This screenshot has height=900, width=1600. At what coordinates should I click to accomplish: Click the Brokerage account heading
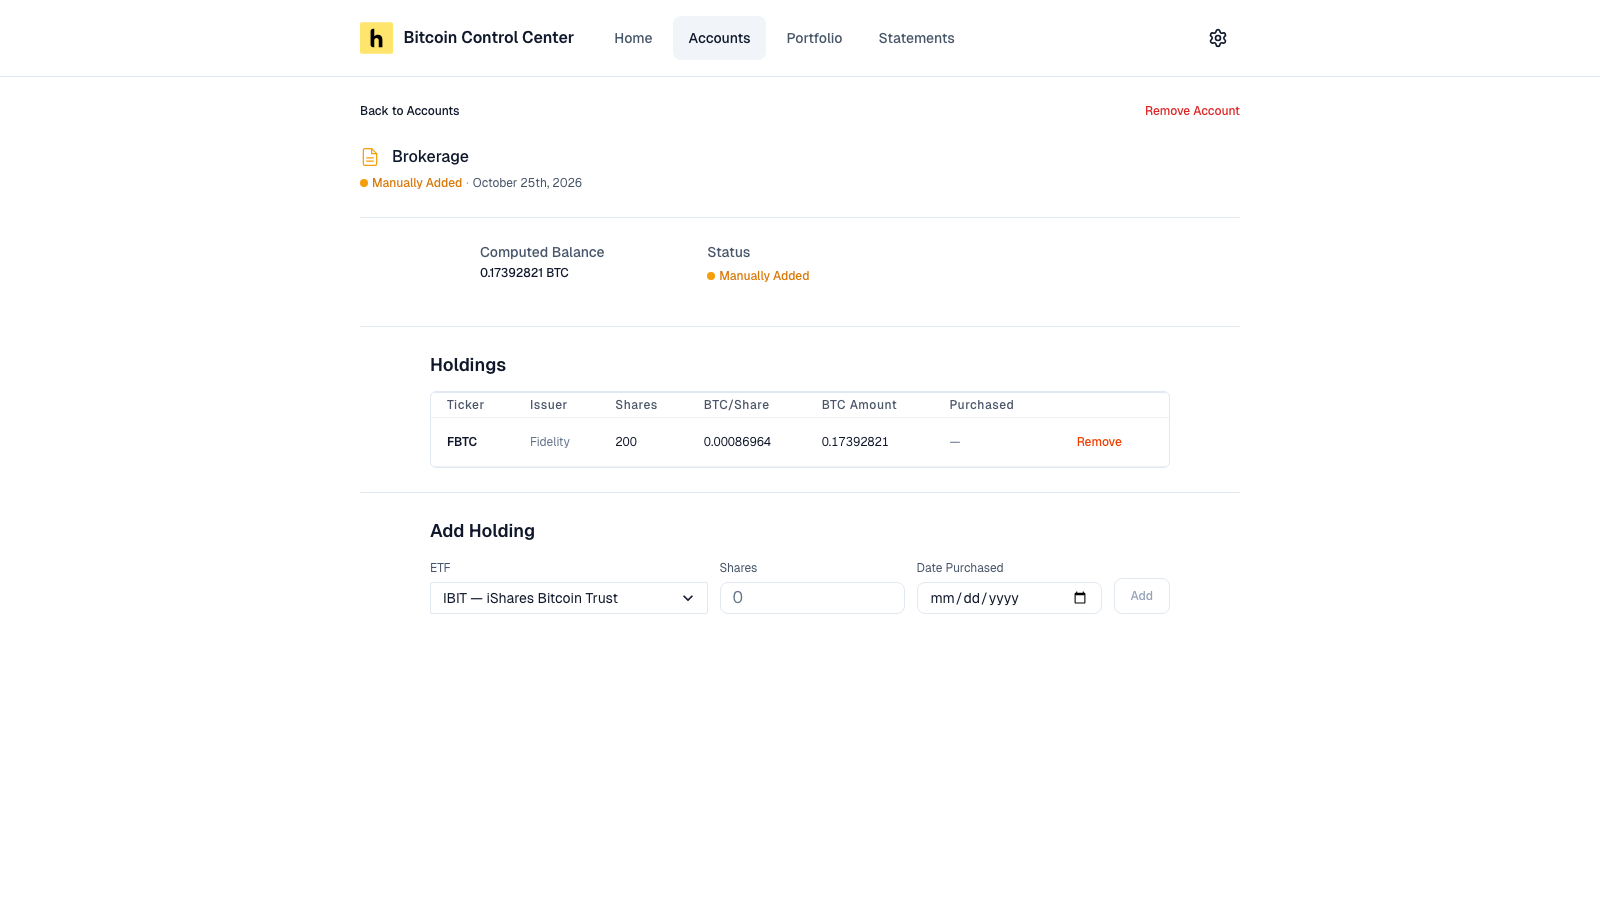(430, 157)
